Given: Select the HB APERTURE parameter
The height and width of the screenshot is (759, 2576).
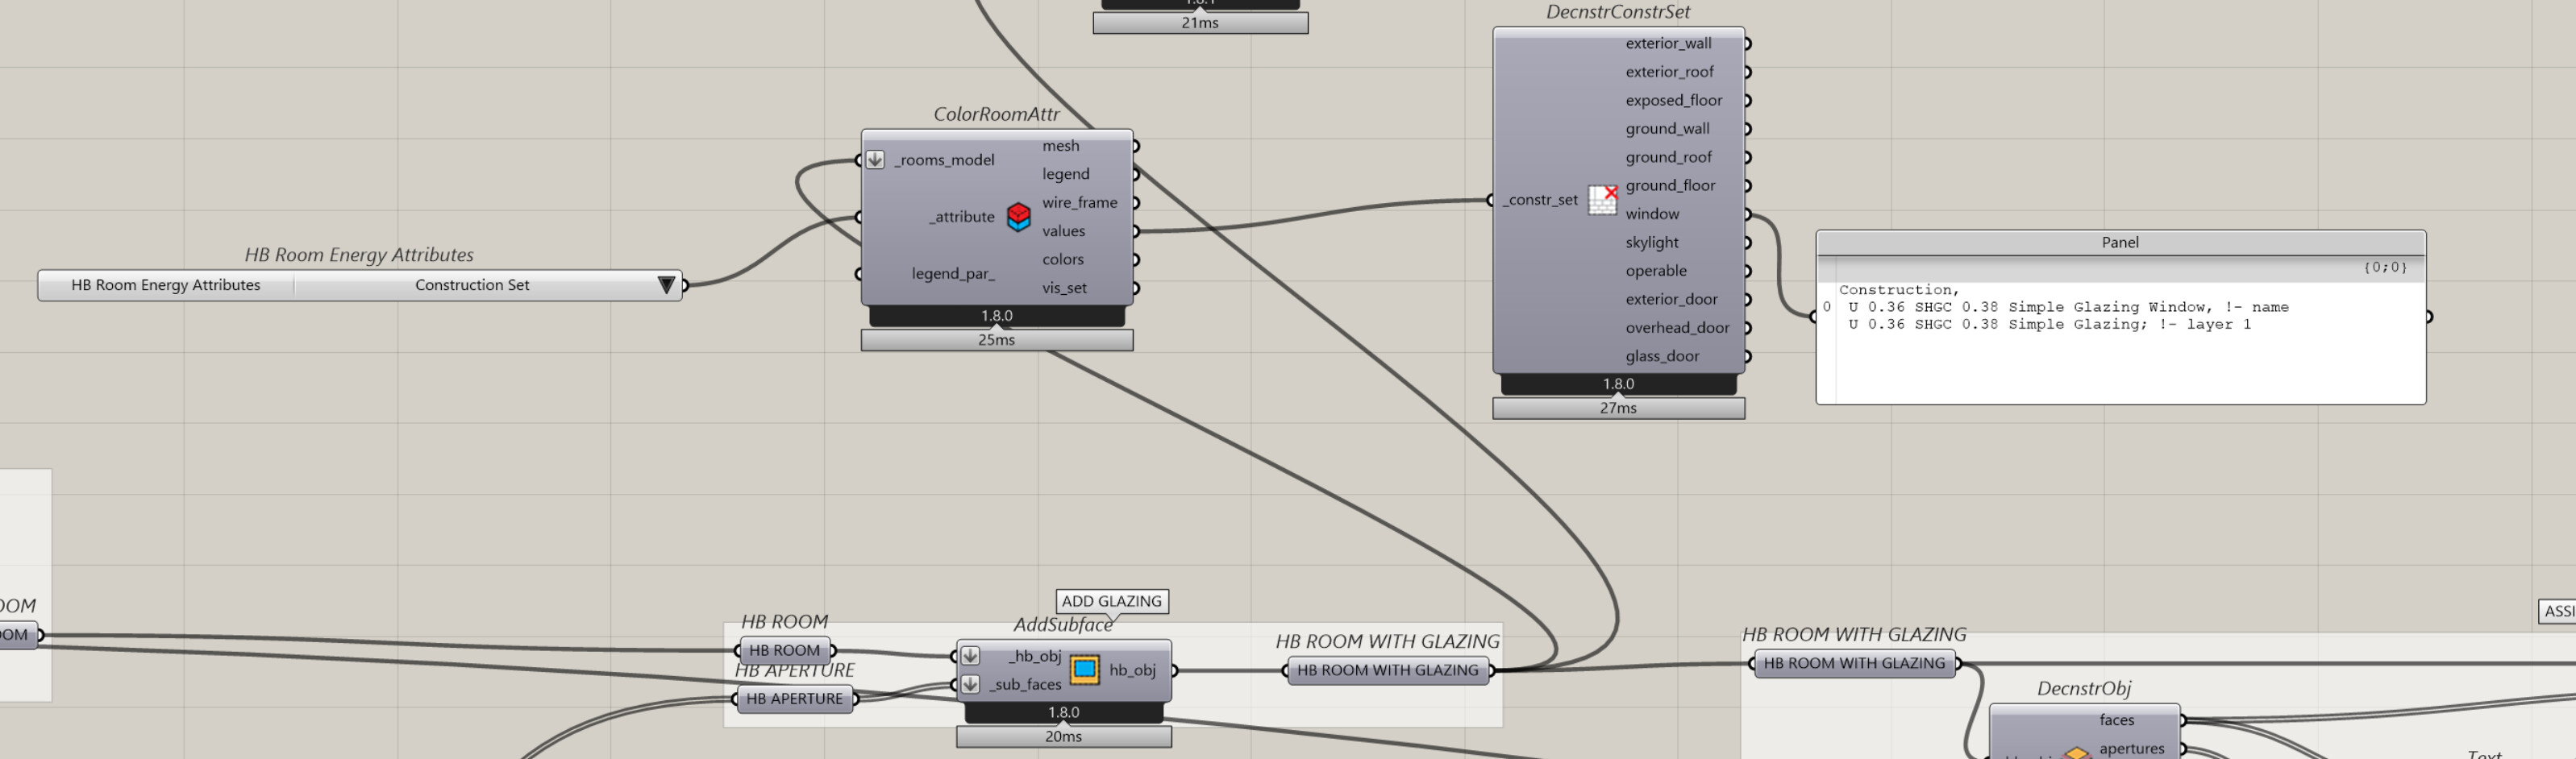Looking at the screenshot, I should click(x=794, y=699).
